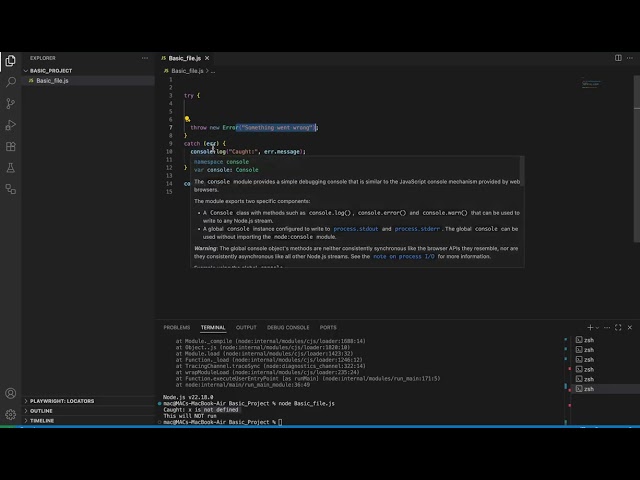Screen dimensions: 640x480
Task: Open the Ports panel tab
Action: point(328,327)
